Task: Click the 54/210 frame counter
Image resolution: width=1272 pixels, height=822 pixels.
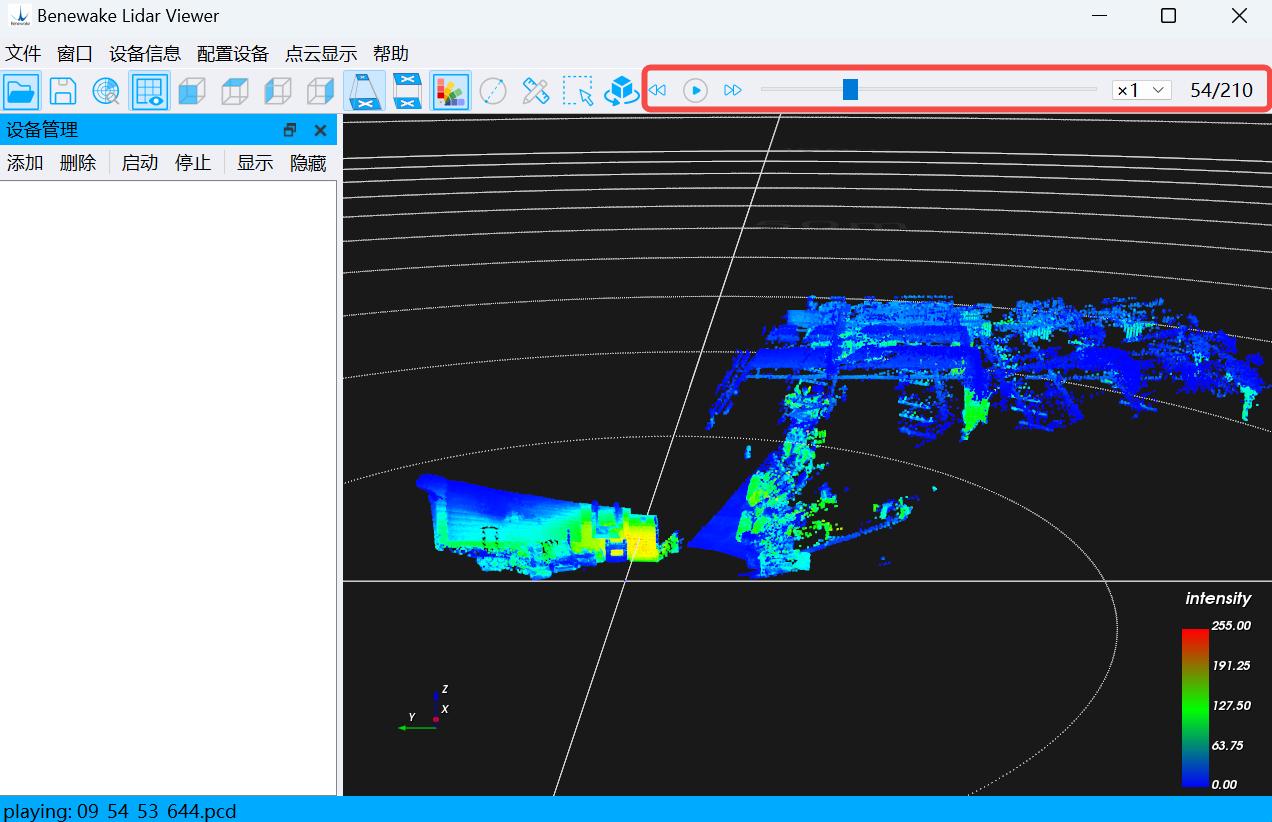Action: [x=1221, y=90]
